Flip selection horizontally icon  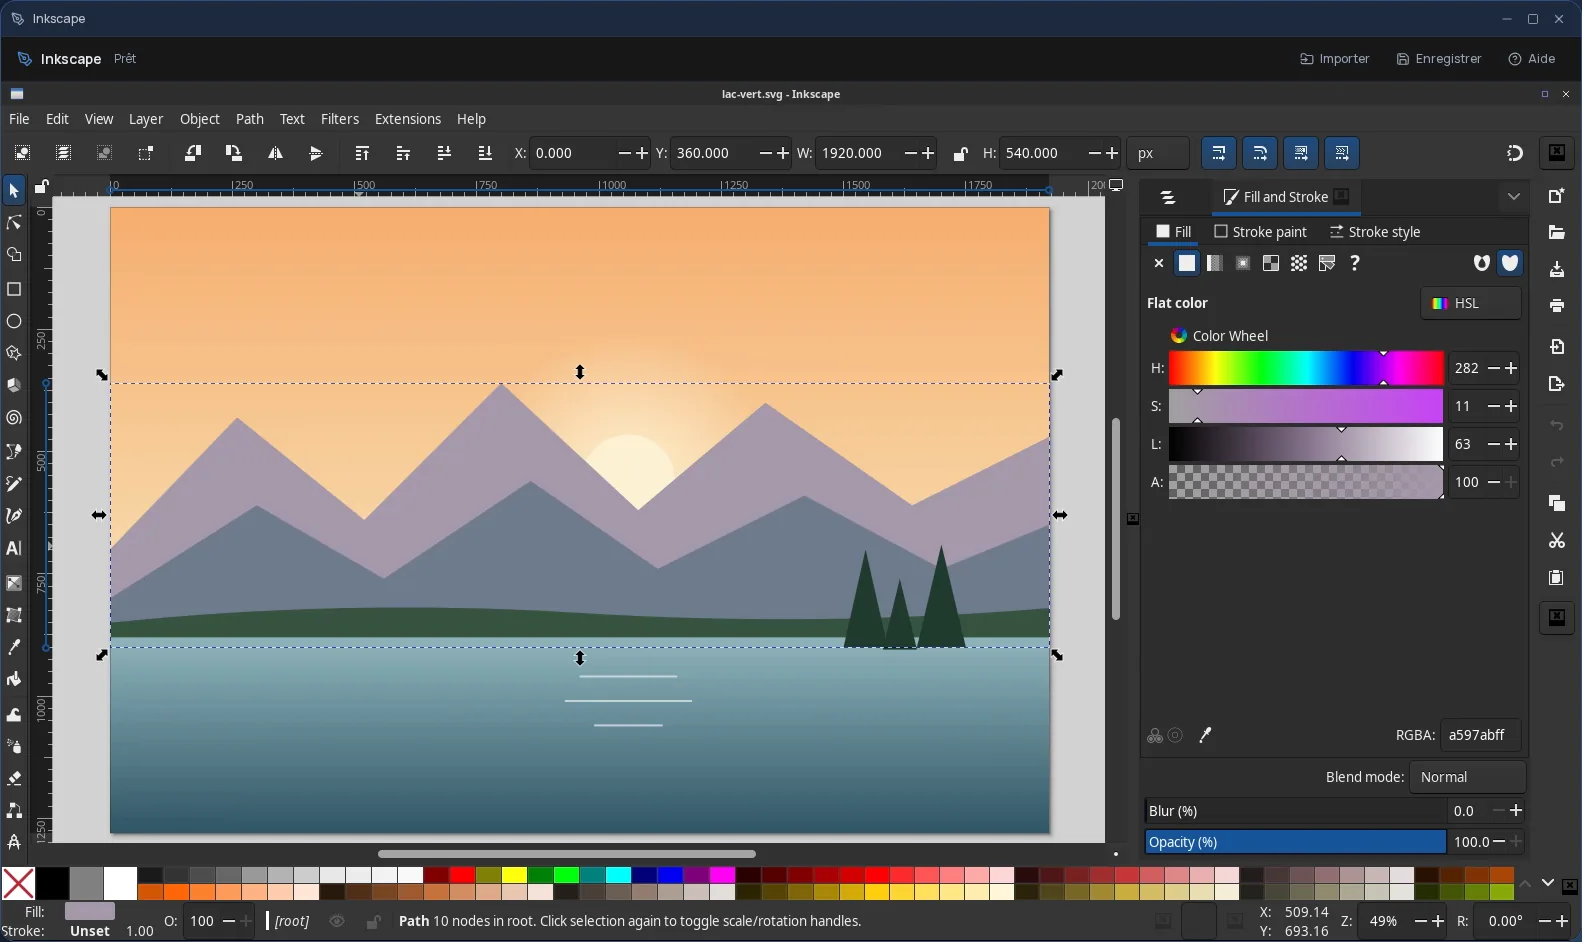click(x=275, y=153)
